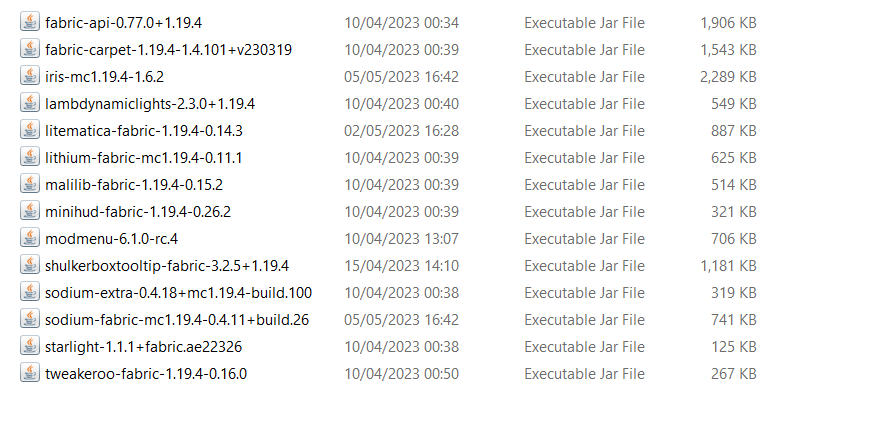Select the minihud-fabric jar icon

coord(29,211)
